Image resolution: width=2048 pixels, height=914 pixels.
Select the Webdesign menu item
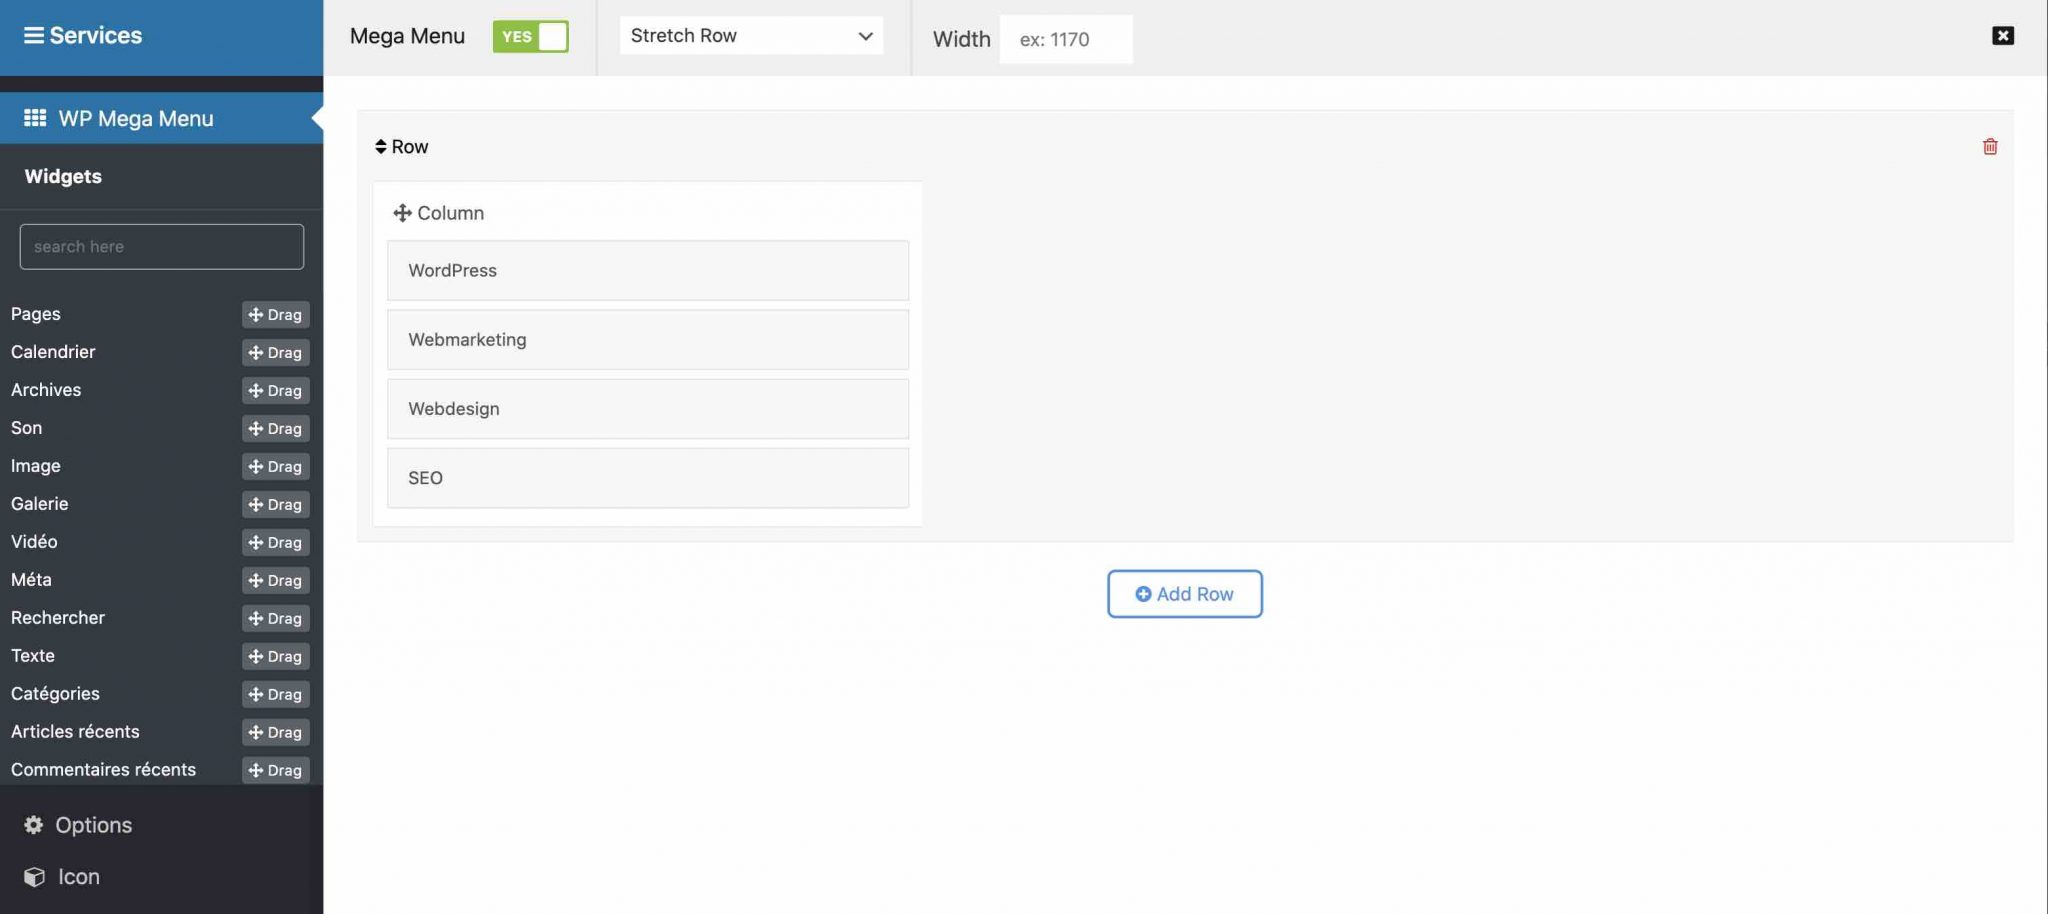pyautogui.click(x=647, y=408)
